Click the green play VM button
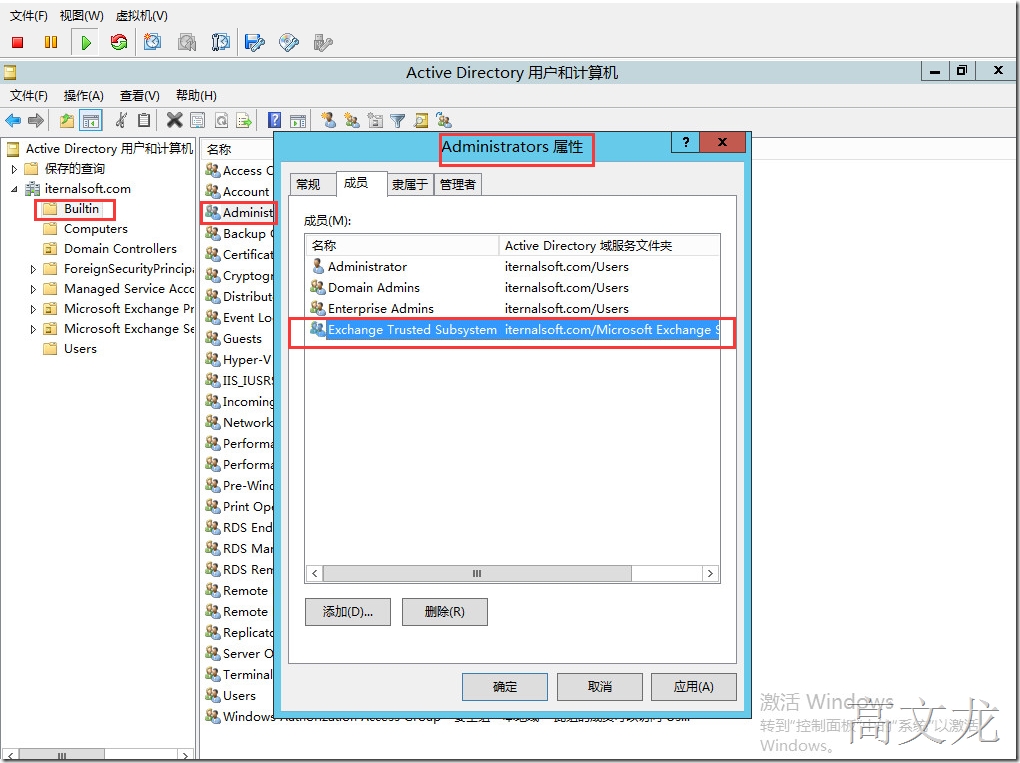 (85, 43)
